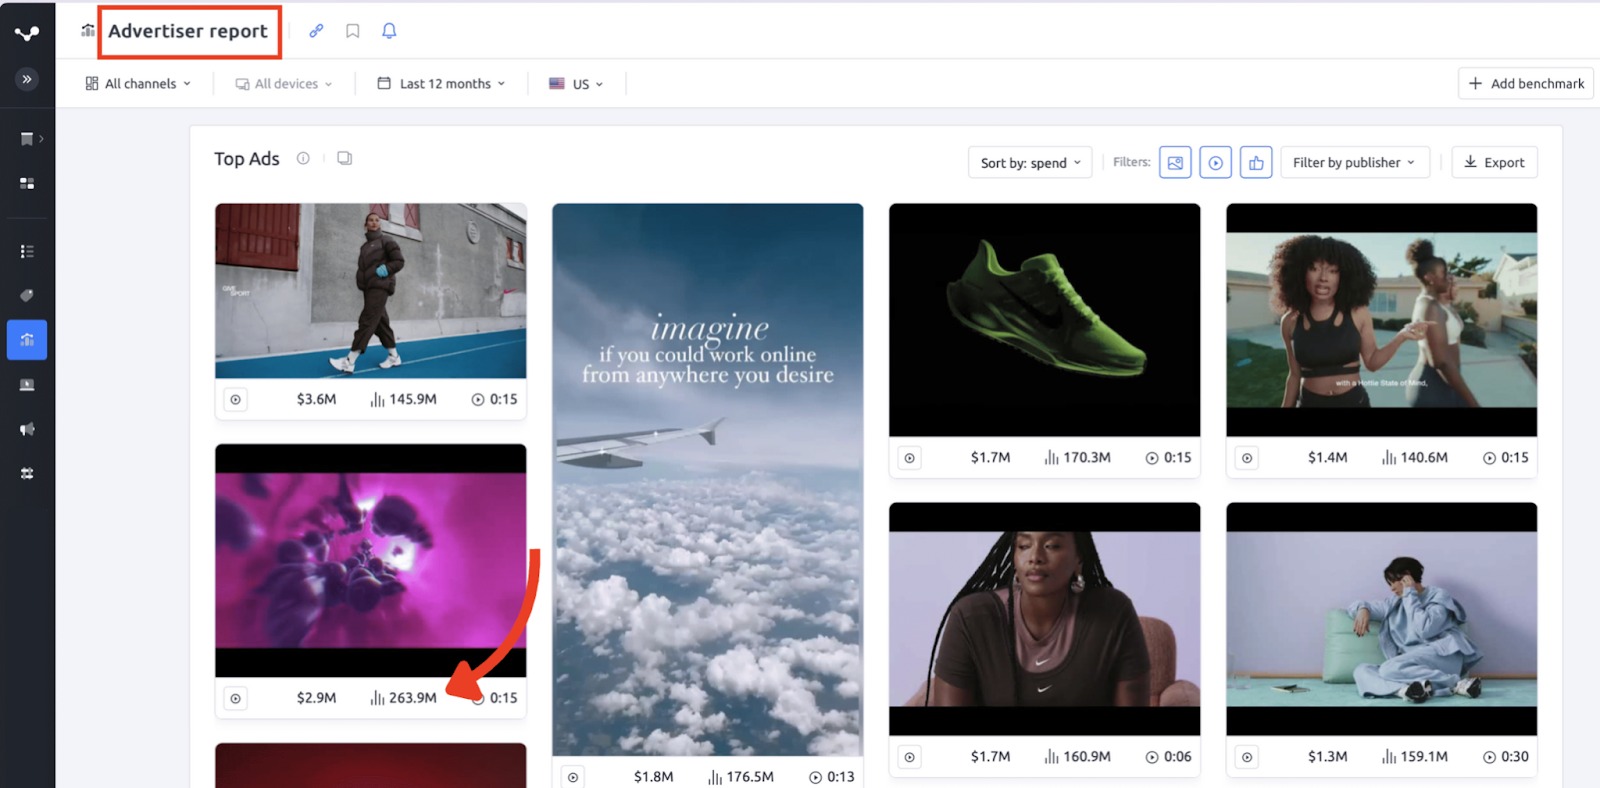The width and height of the screenshot is (1600, 788).
Task: Play the $3.6M ad using its play icon
Action: click(x=236, y=400)
